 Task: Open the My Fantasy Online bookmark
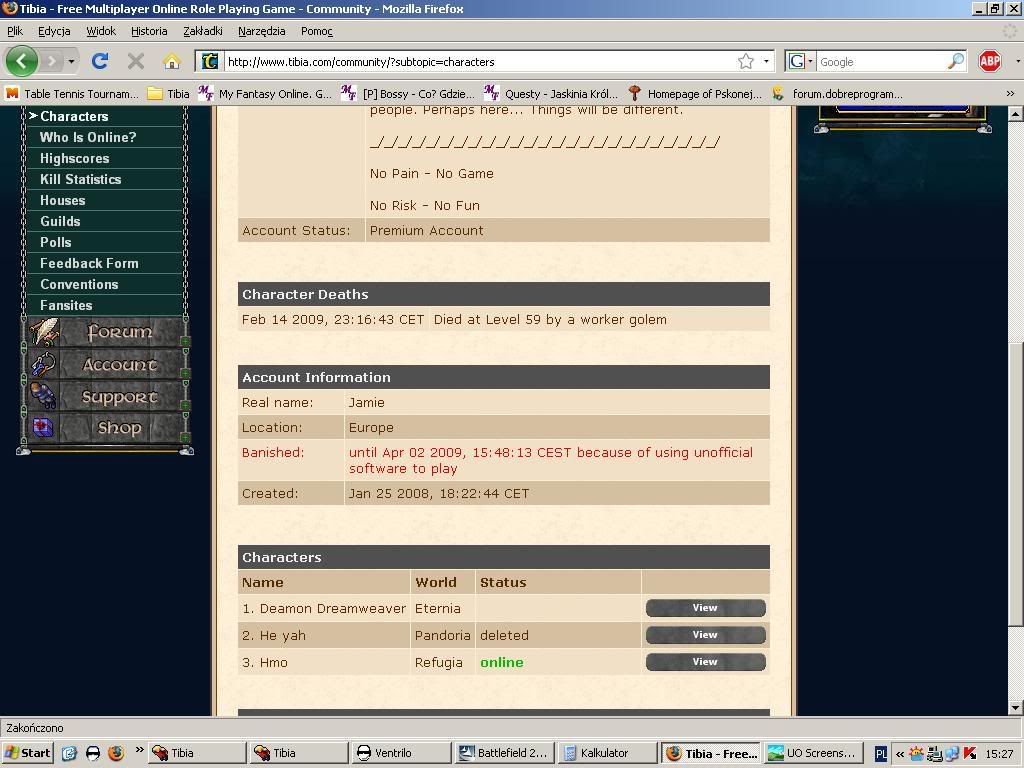[x=265, y=94]
